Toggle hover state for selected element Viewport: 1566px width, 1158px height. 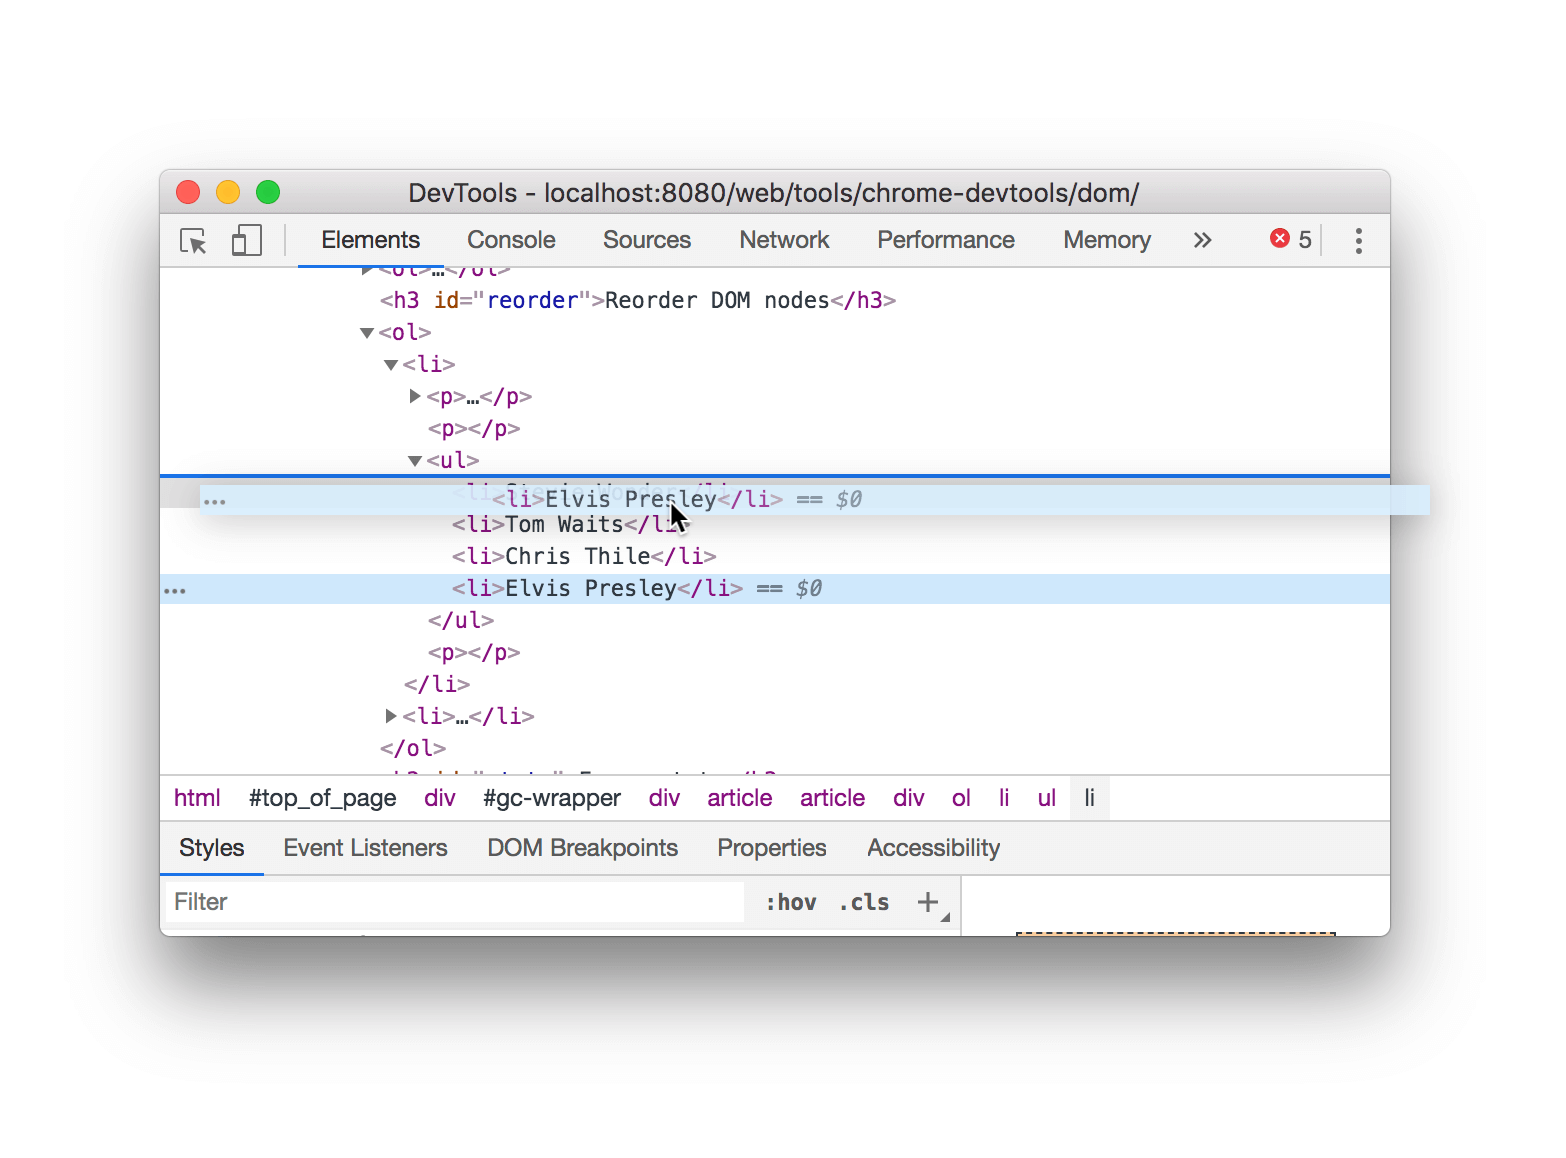(x=790, y=901)
